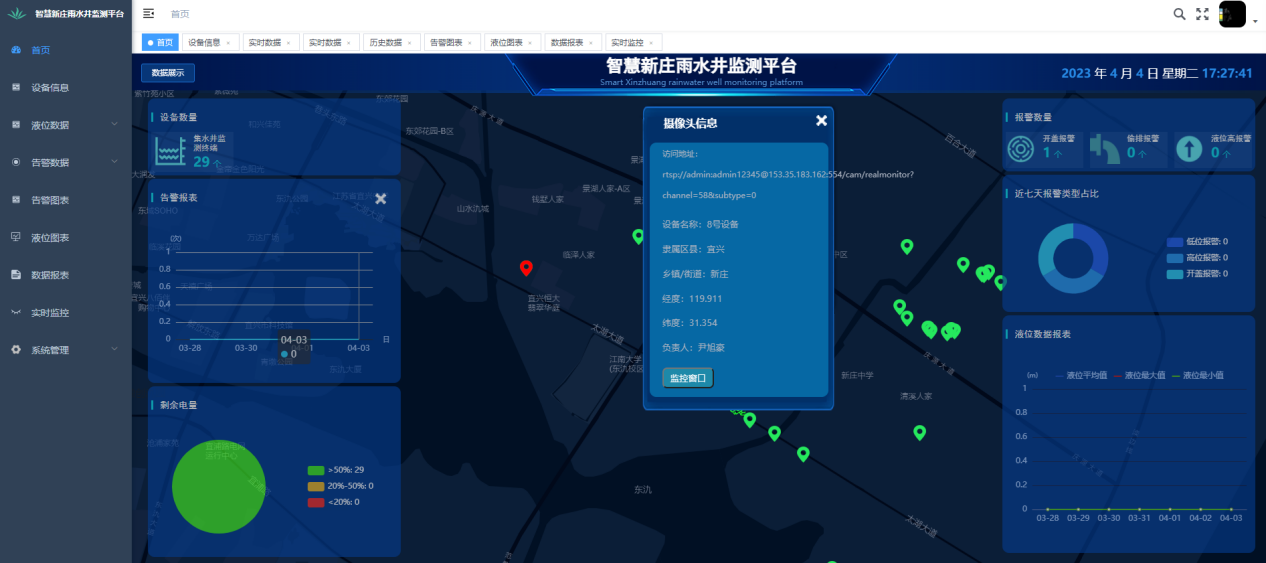The image size is (1266, 563).
Task: Close the 告警报表 panel with X
Action: 380,198
